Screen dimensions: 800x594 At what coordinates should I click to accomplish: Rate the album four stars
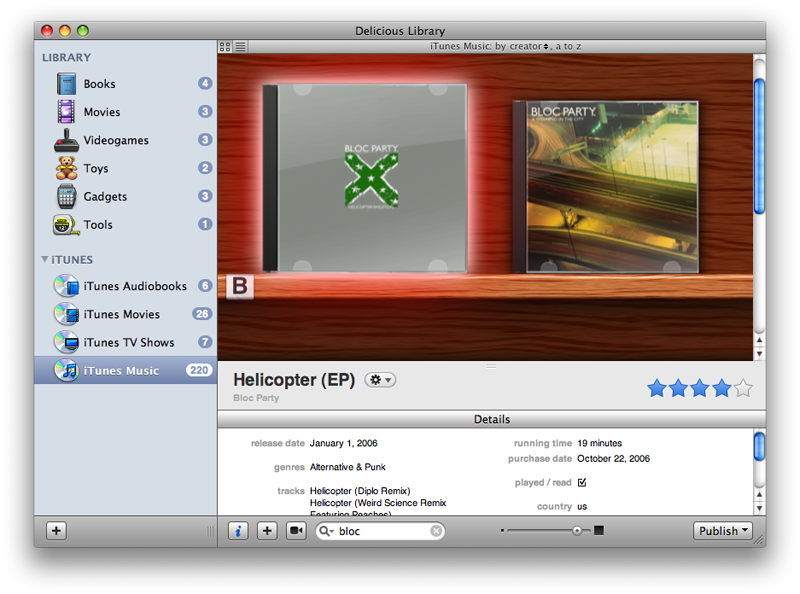[x=721, y=388]
